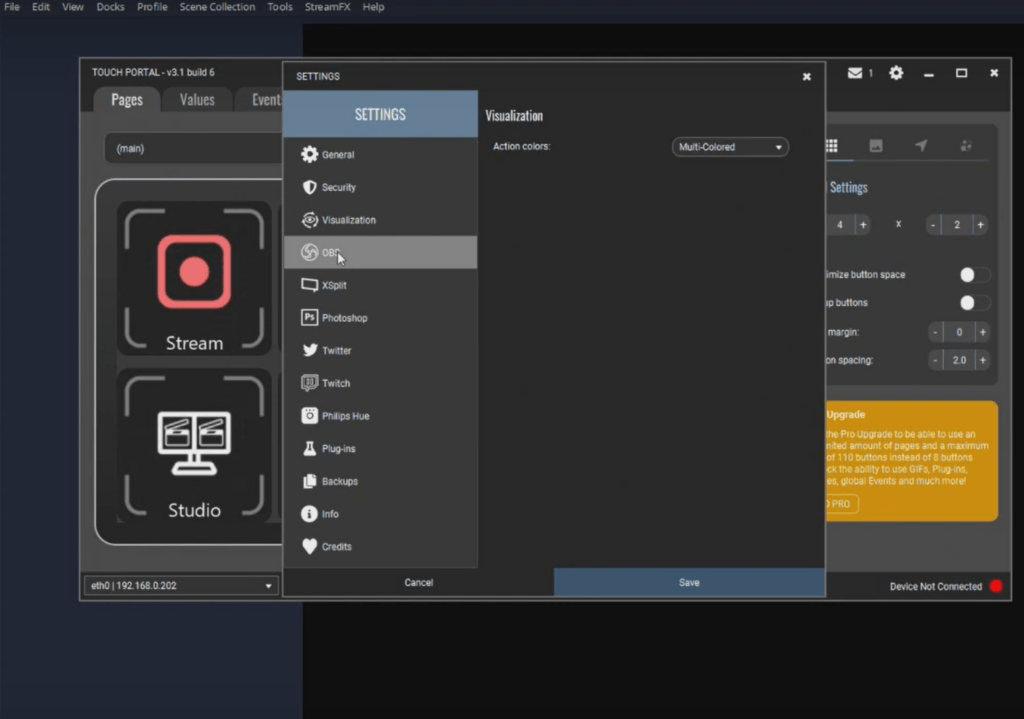Open the Twitch settings section
Image resolution: width=1024 pixels, height=719 pixels.
tap(380, 383)
